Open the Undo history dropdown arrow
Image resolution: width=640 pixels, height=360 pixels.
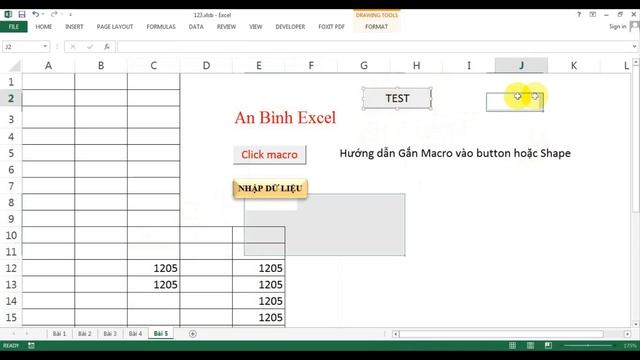point(43,14)
